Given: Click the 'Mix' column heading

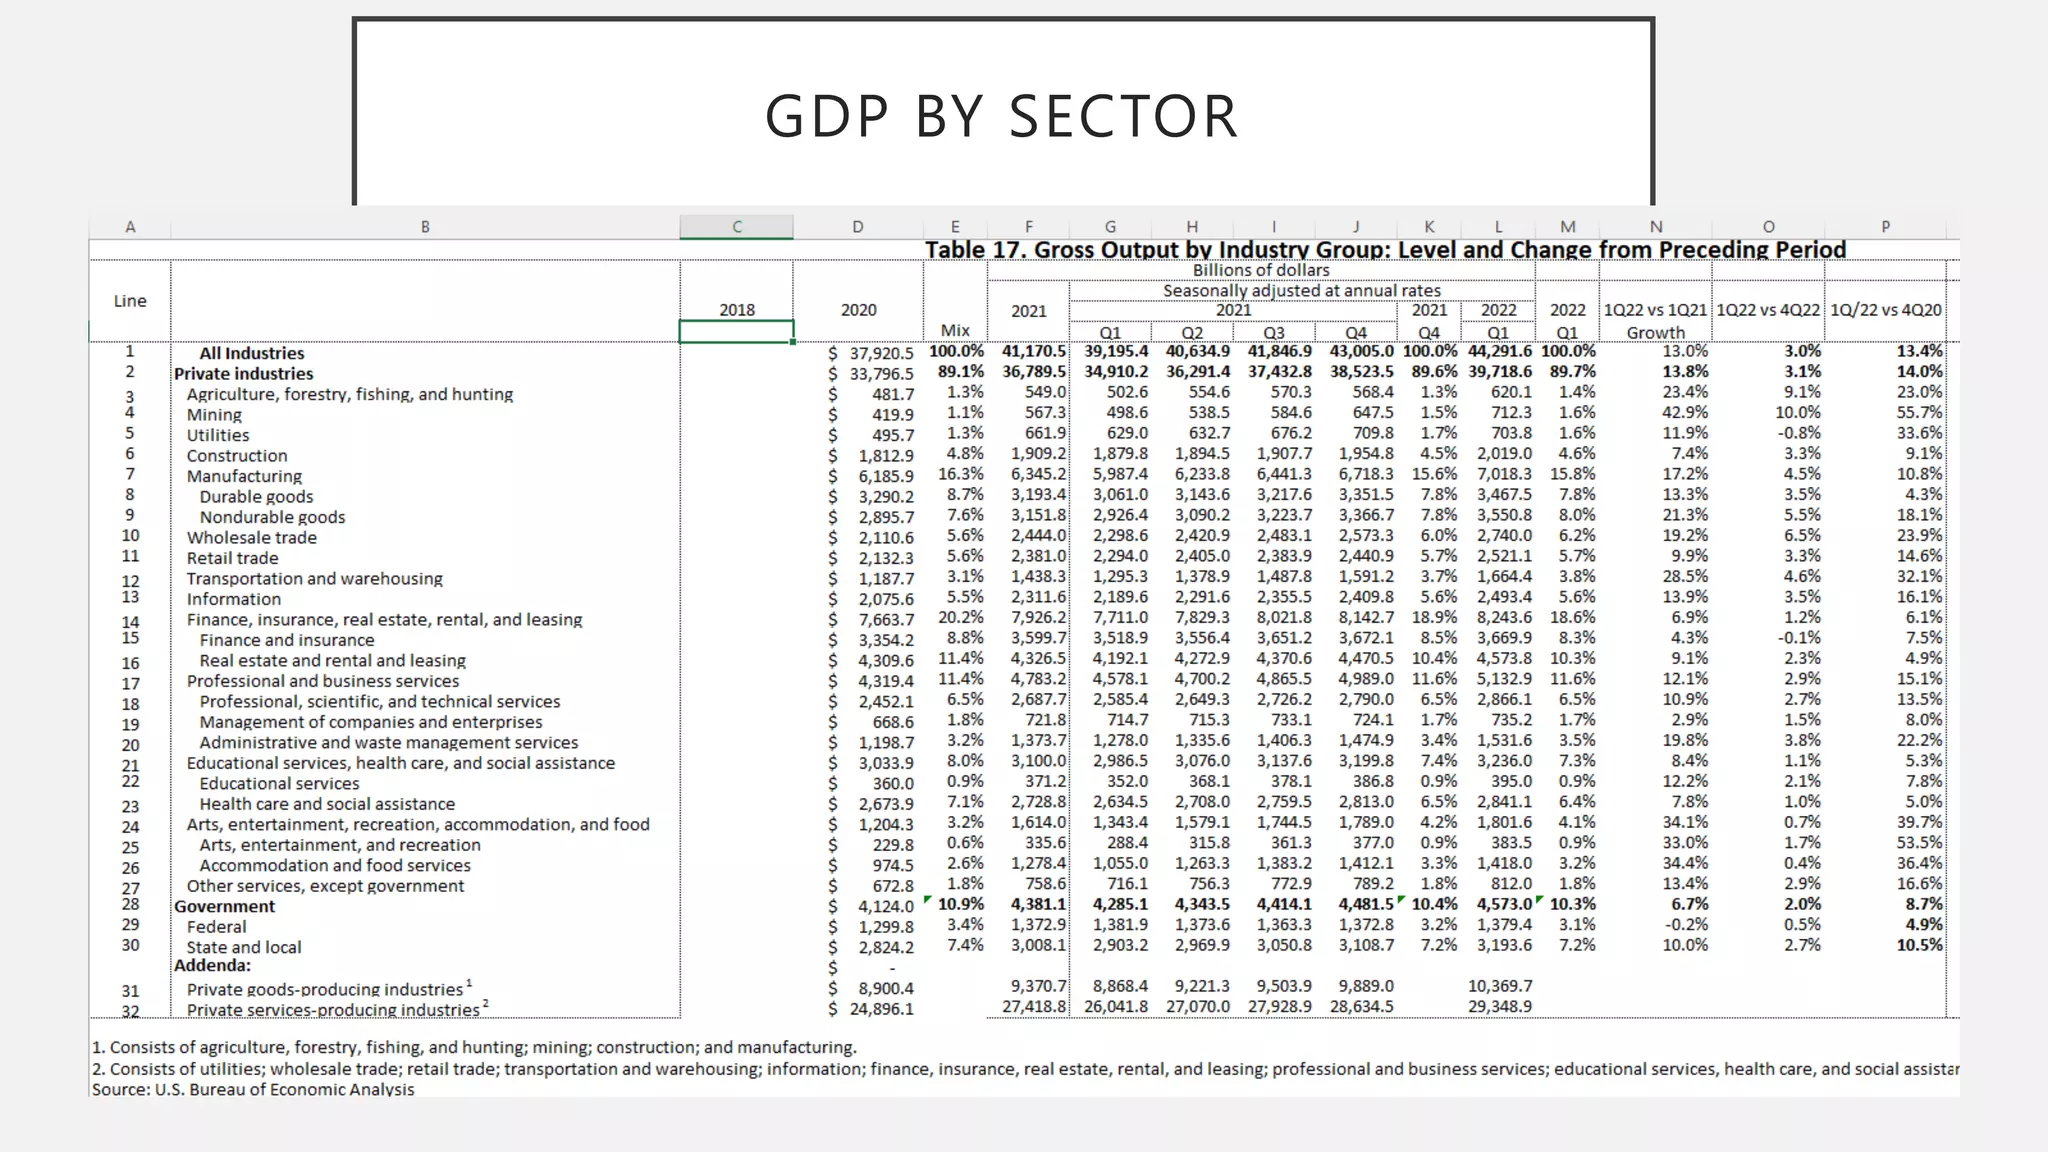Looking at the screenshot, I should (955, 331).
